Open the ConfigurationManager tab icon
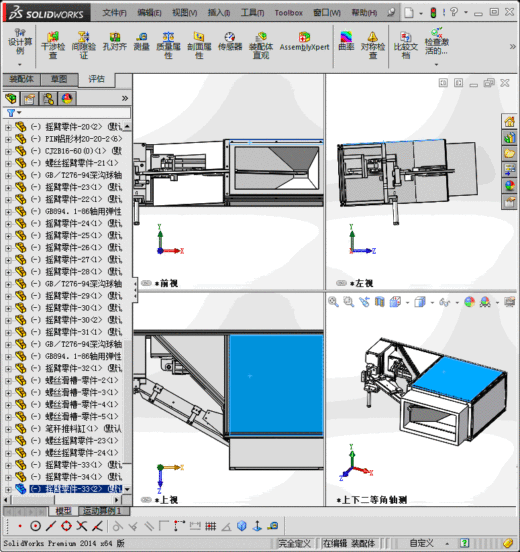Screen dimensions: 520x552 (48, 99)
